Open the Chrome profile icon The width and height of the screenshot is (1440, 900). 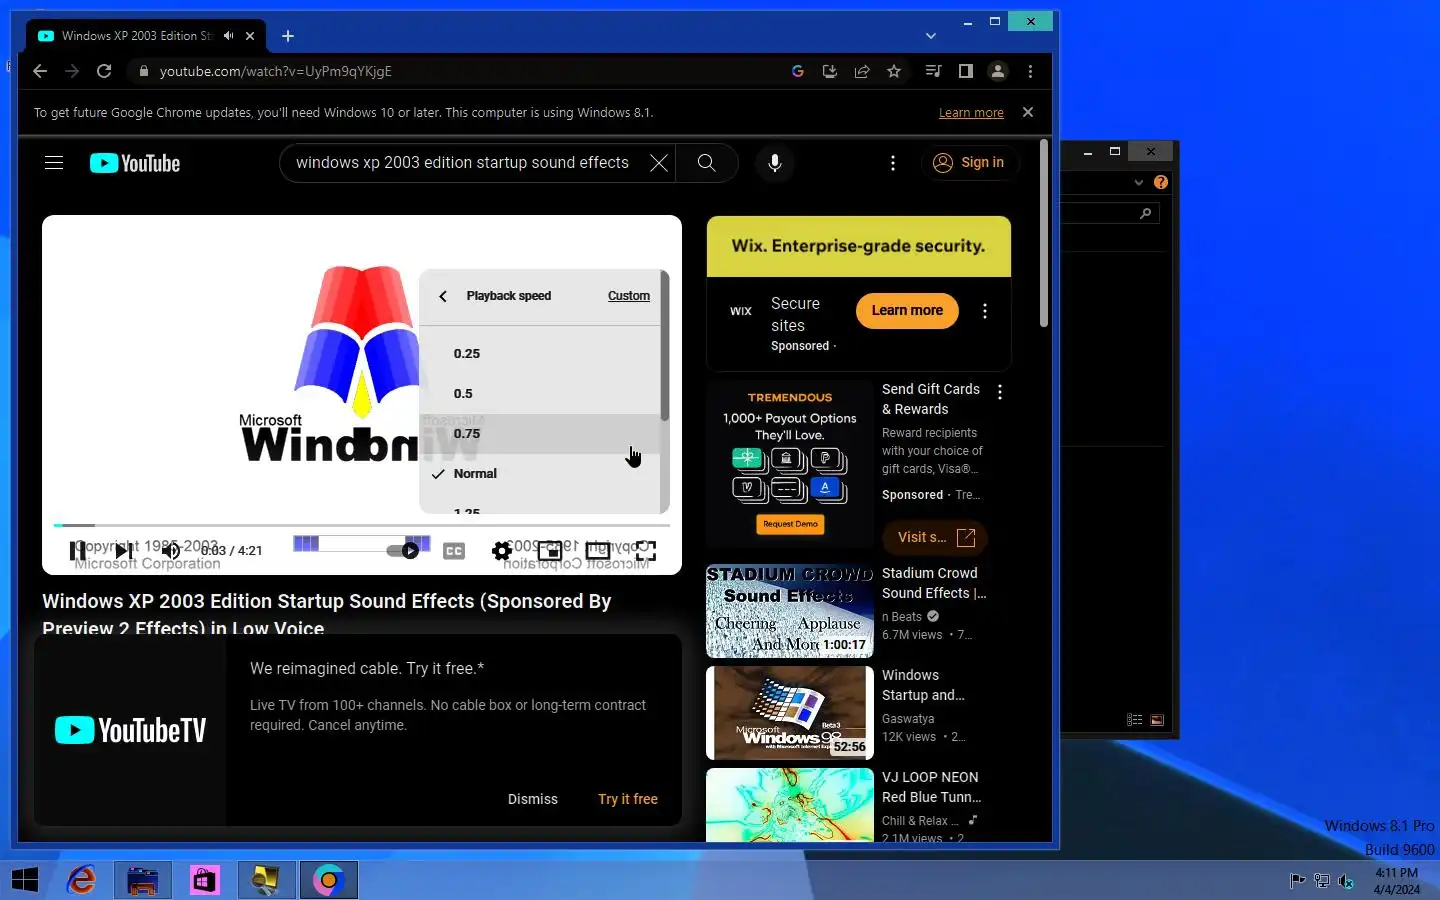998,71
